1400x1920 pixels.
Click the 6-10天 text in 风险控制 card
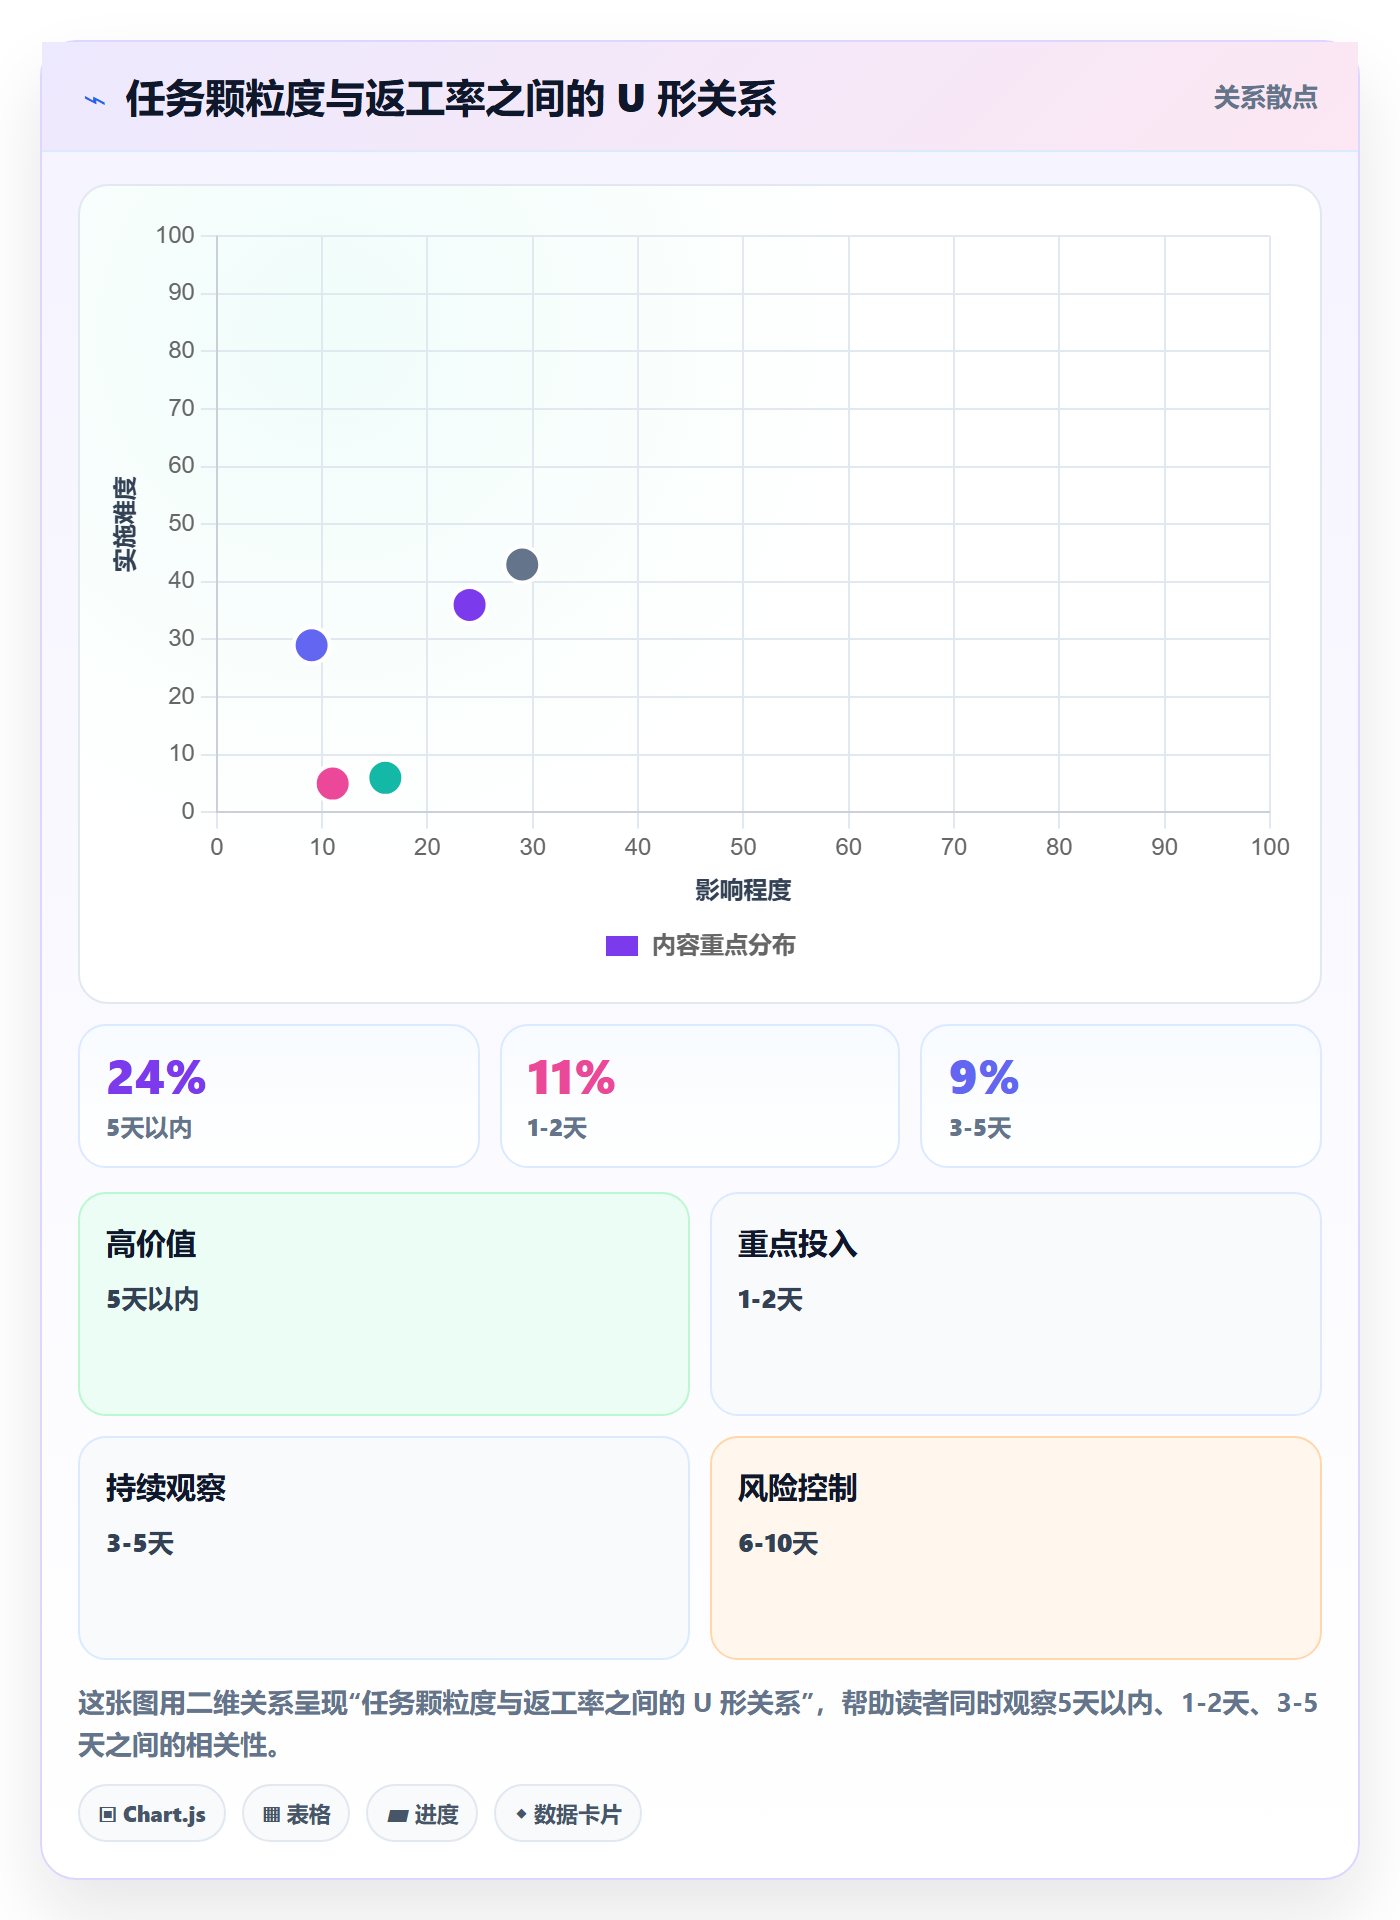click(x=778, y=1544)
